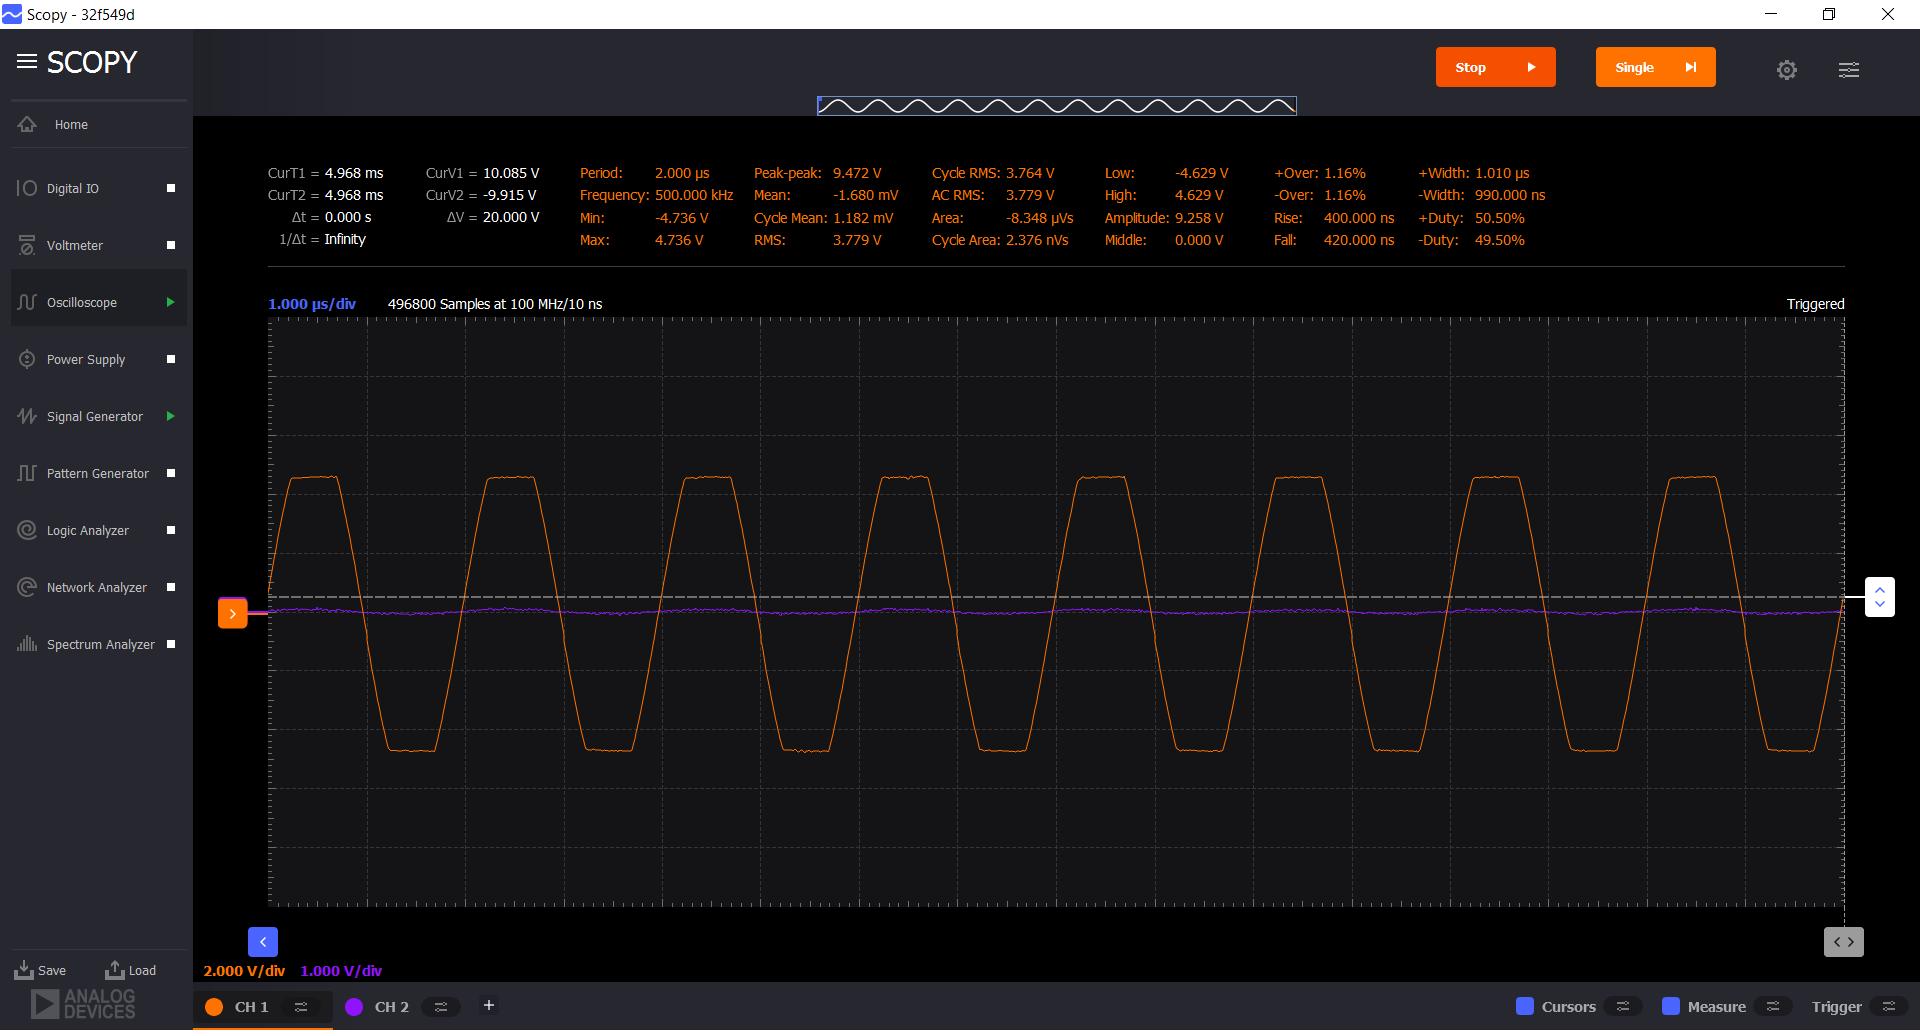
Task: Select Spectrum Analyzer in the sidebar
Action: coord(99,644)
